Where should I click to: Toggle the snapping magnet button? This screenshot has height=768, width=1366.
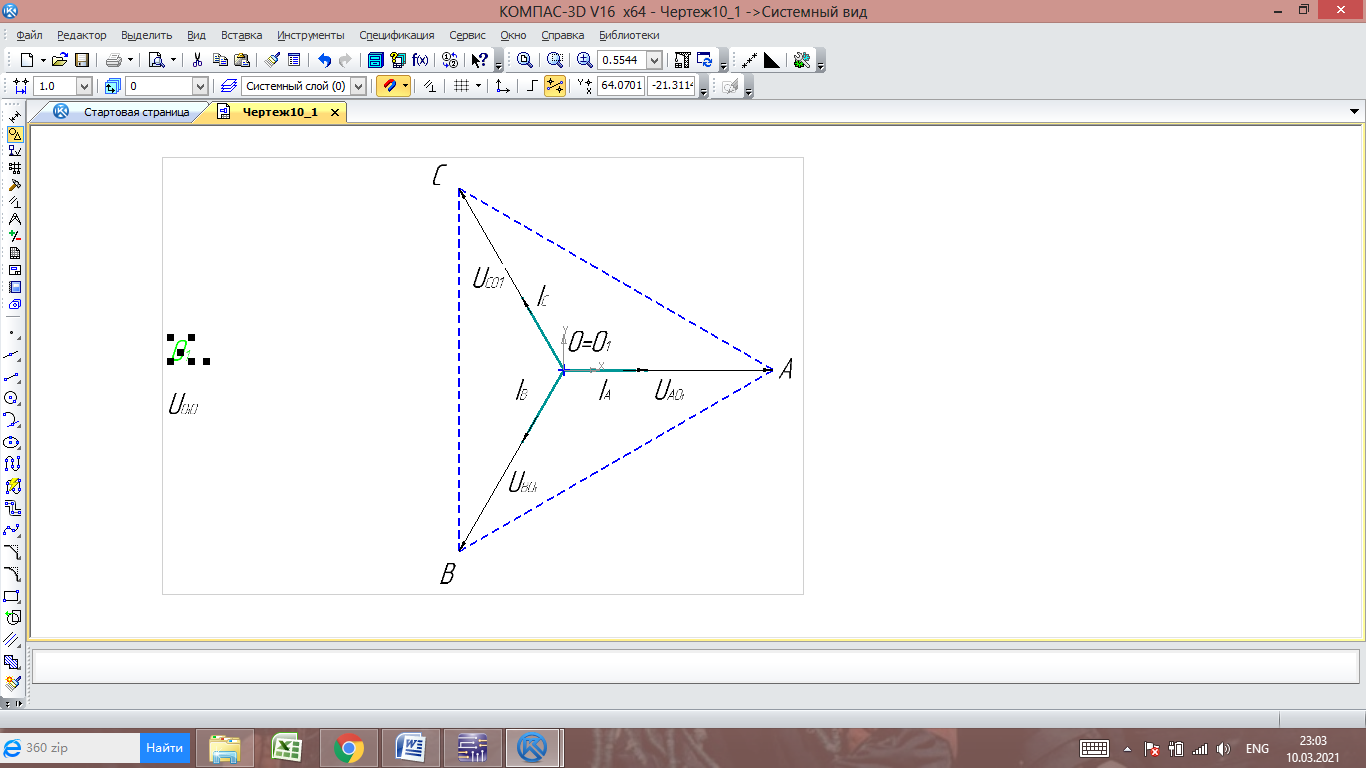387,86
